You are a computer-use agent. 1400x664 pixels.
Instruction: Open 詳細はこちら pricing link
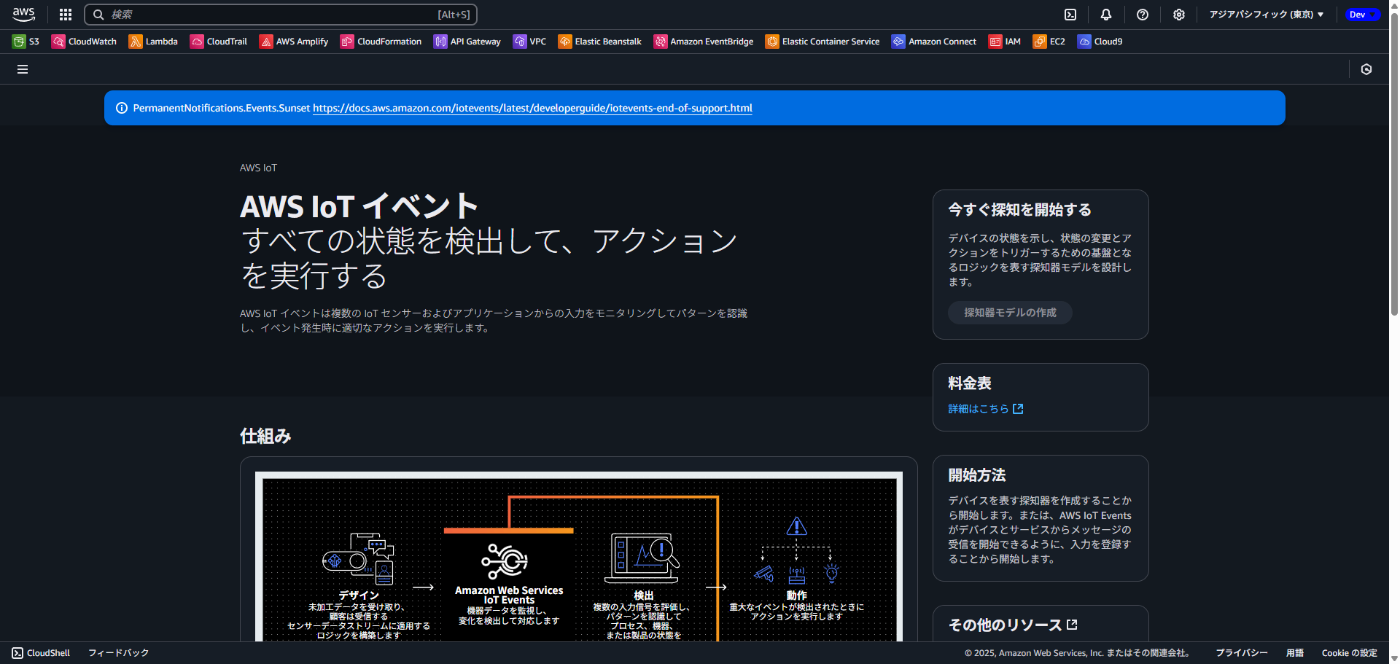click(985, 409)
